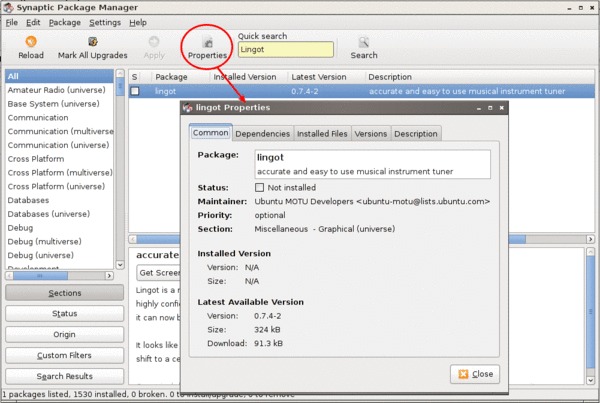Image resolution: width=600 pixels, height=403 pixels.
Task: Show the Custom Filters view
Action: click(64, 355)
